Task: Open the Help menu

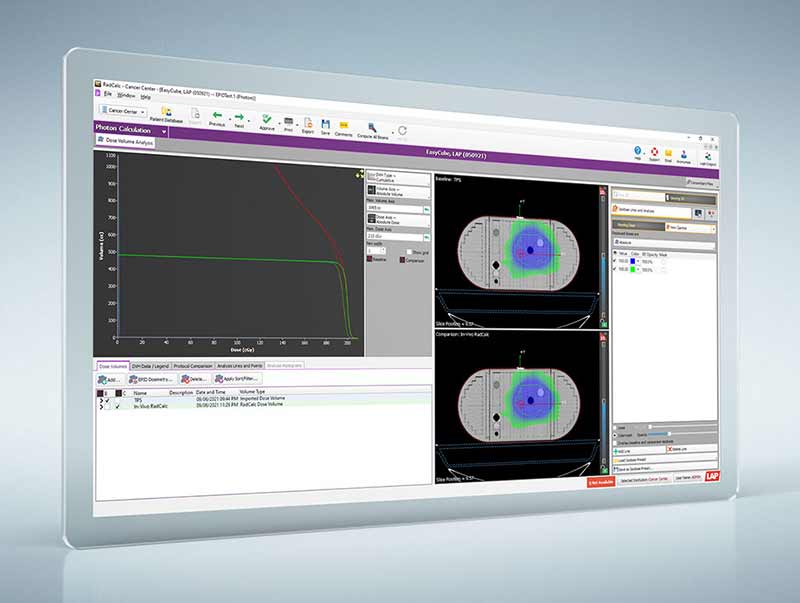Action: point(145,96)
